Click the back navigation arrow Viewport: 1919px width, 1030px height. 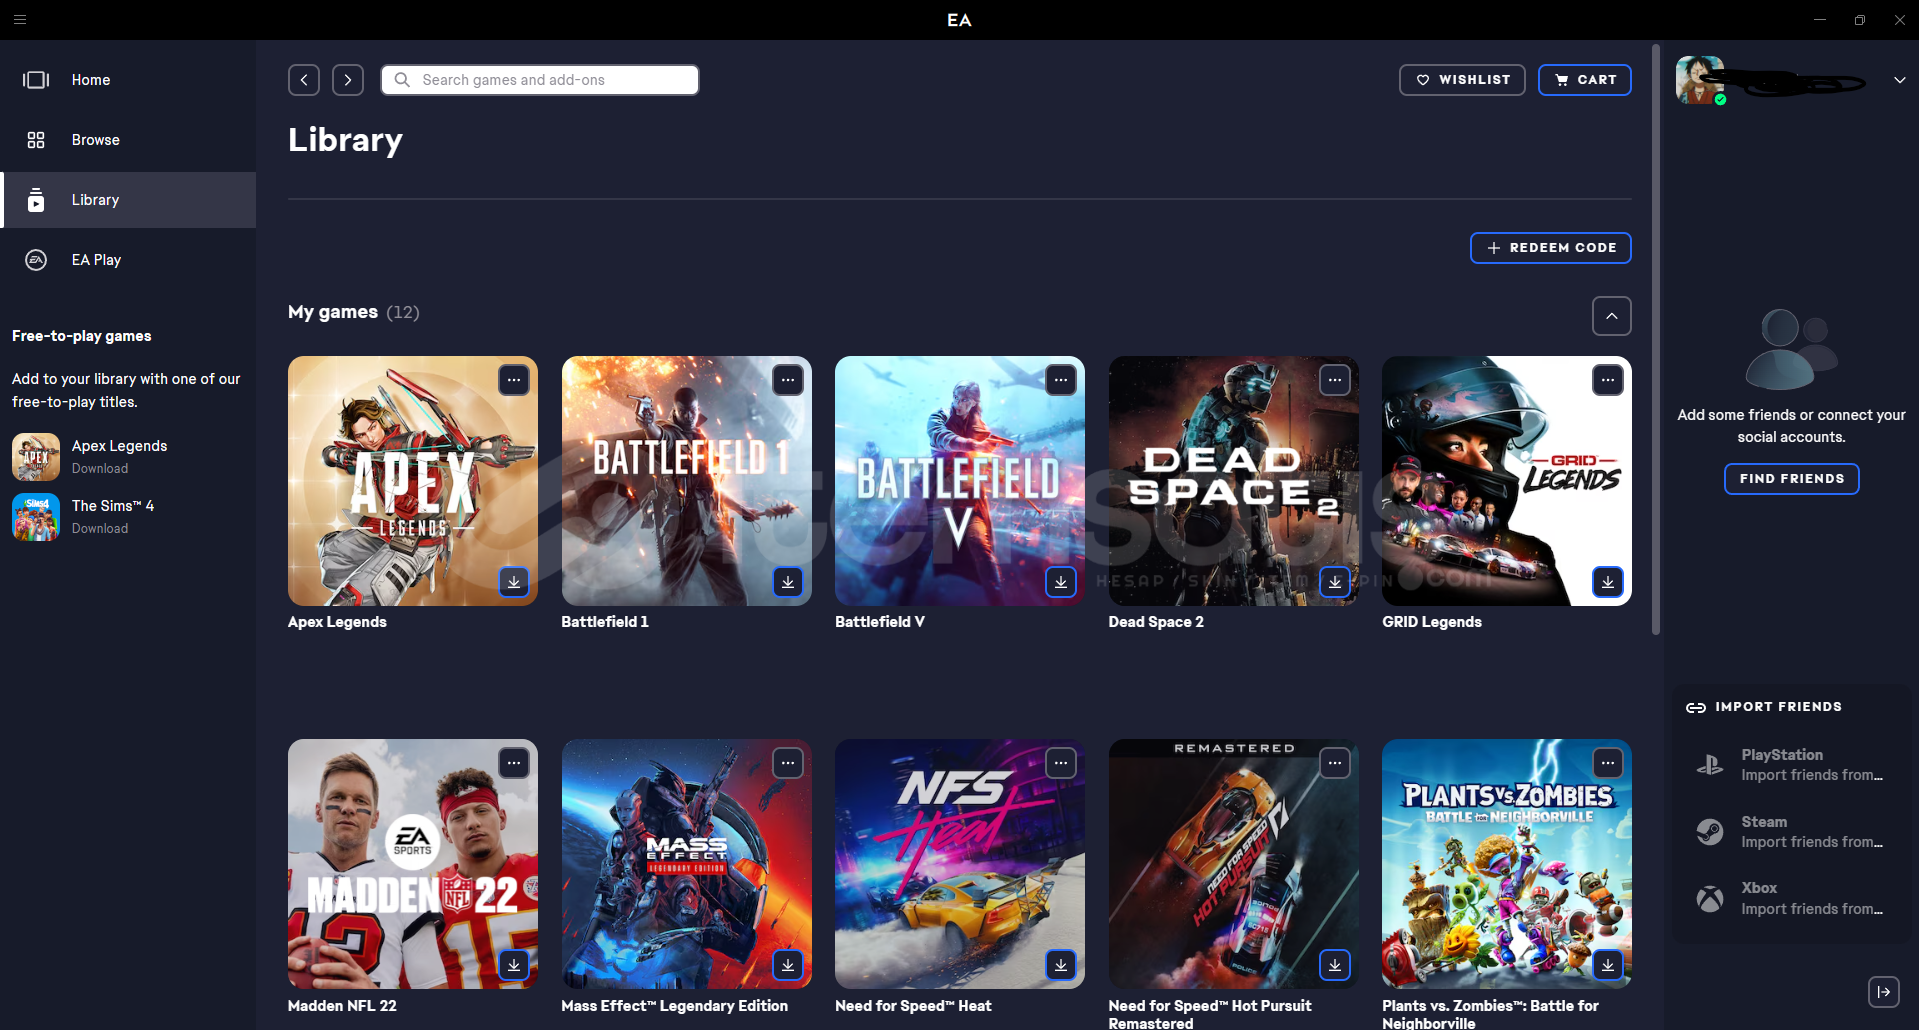coord(304,80)
